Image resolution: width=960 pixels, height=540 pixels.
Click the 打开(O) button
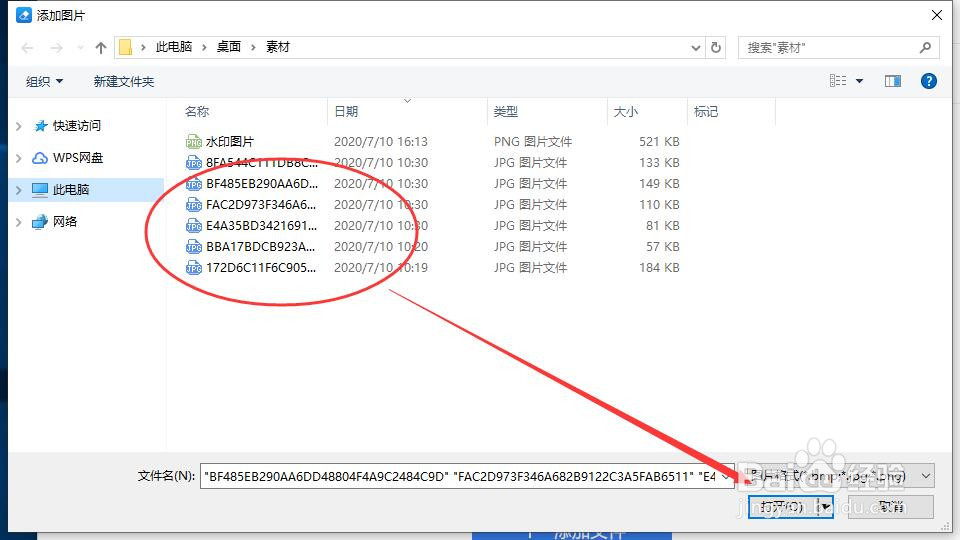point(782,506)
